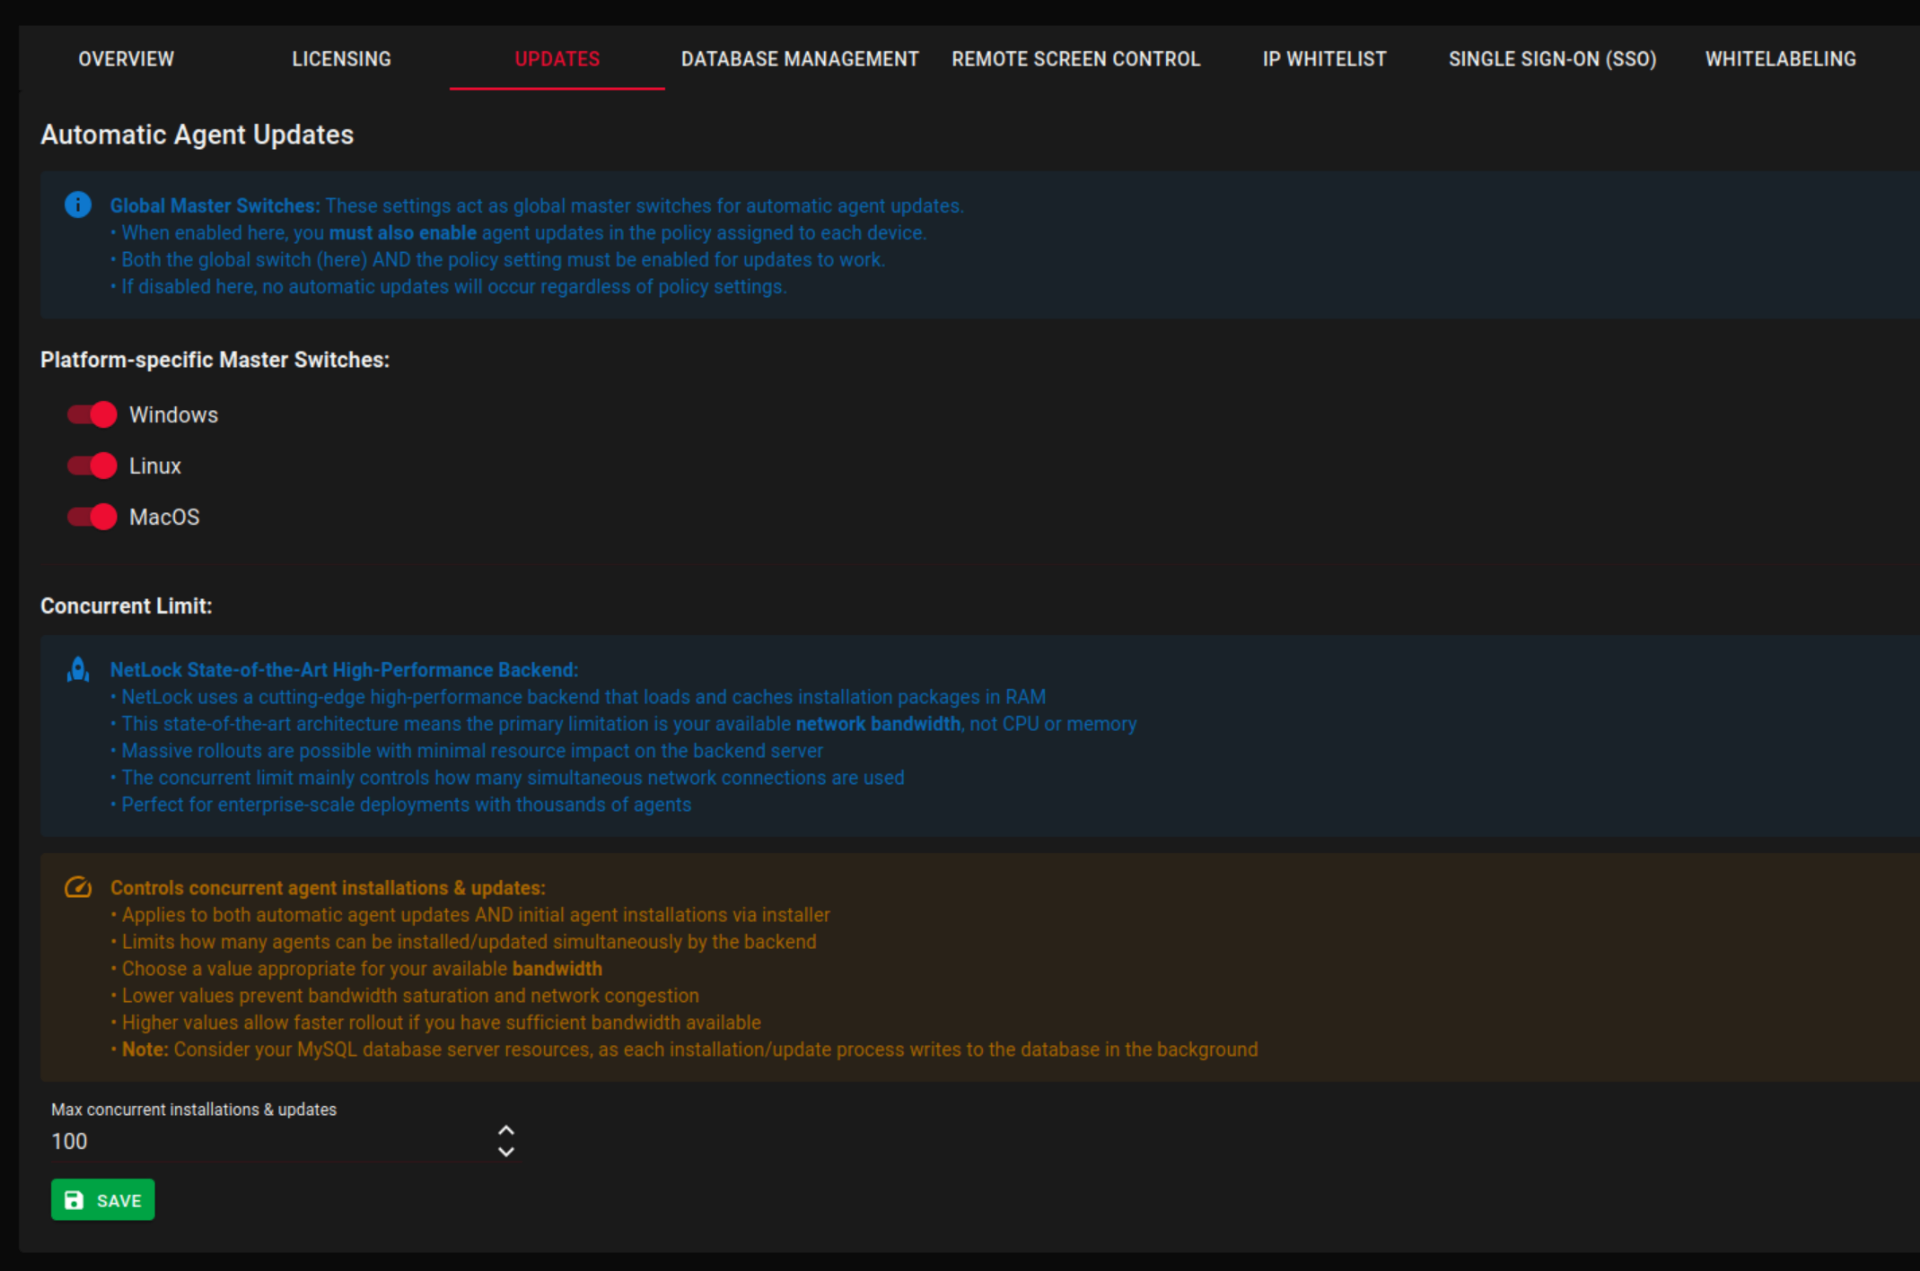Click the floppy disk icon inside the SAVE button
Image resolution: width=1920 pixels, height=1271 pixels.
point(75,1199)
